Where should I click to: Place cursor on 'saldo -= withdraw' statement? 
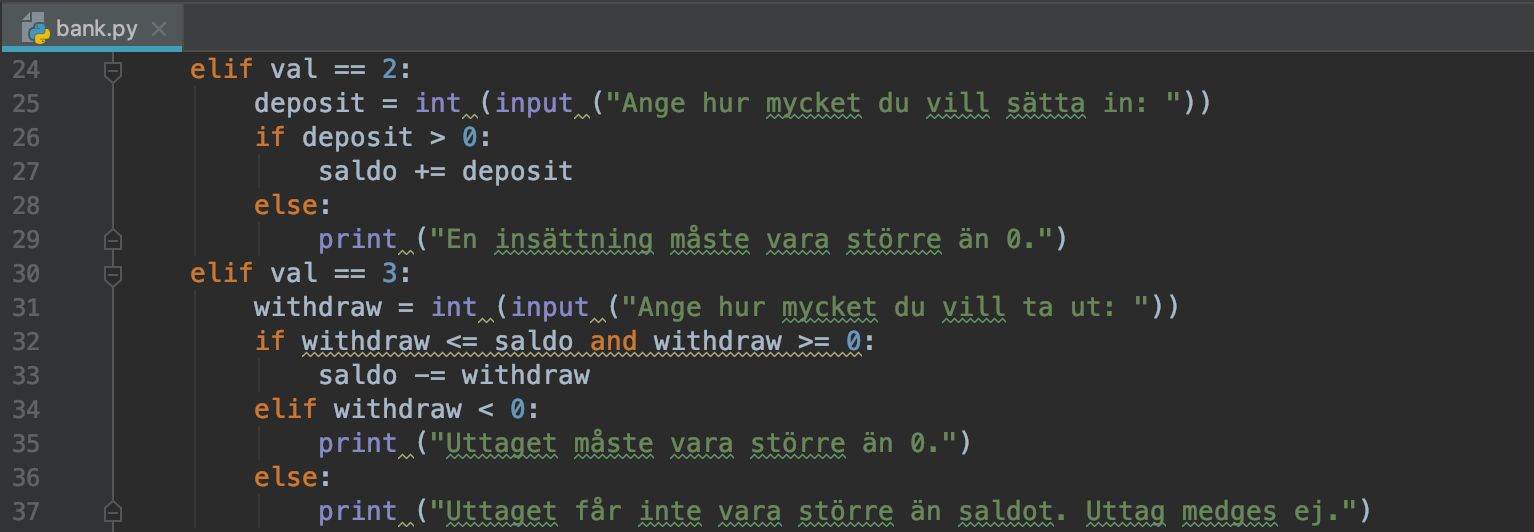[453, 376]
